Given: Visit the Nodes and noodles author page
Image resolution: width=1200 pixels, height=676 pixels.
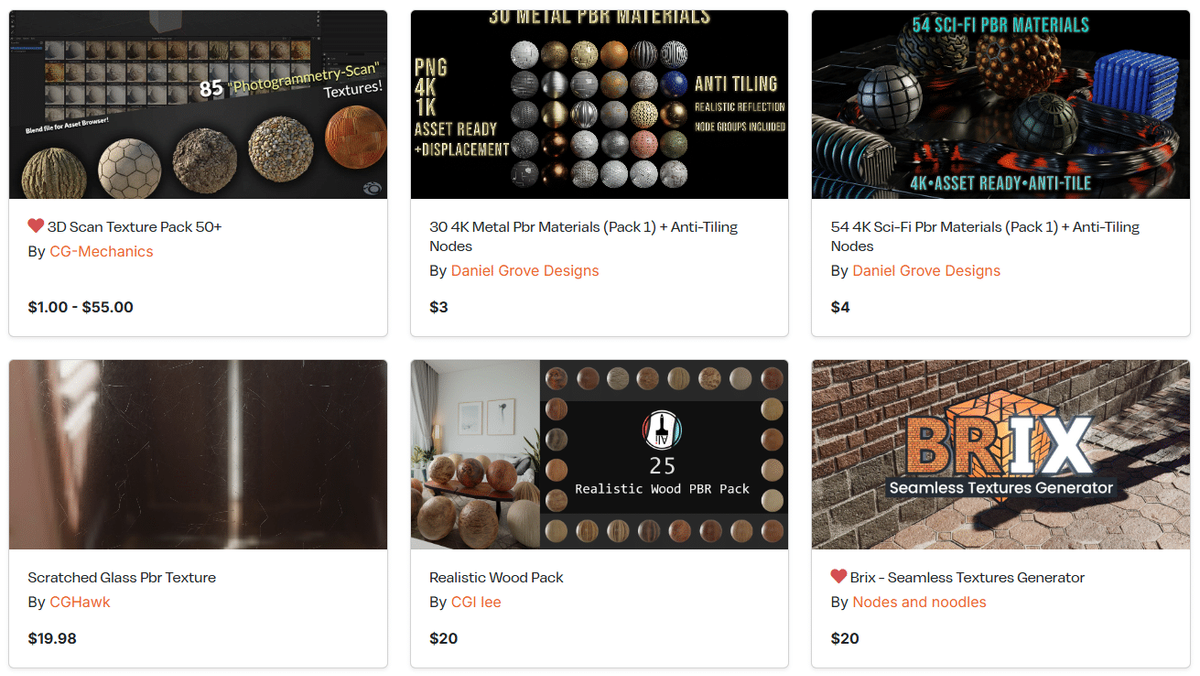Looking at the screenshot, I should tap(919, 602).
